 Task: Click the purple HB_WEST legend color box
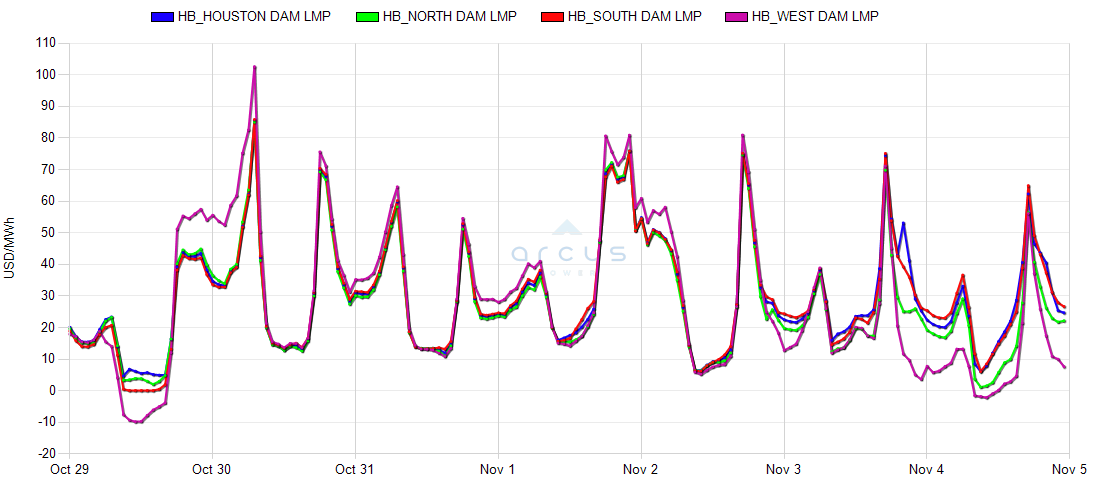pos(741,17)
